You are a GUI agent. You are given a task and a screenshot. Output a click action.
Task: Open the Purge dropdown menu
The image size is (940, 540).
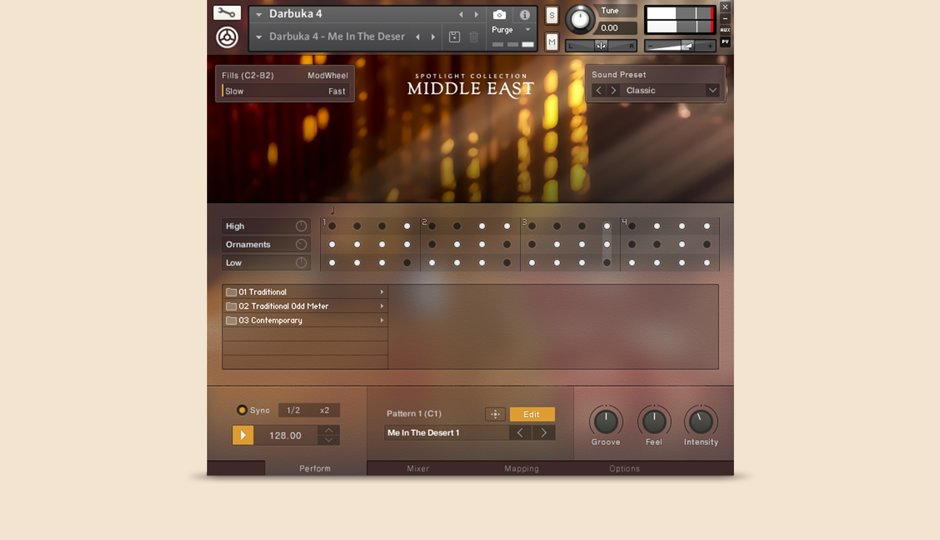click(x=513, y=30)
